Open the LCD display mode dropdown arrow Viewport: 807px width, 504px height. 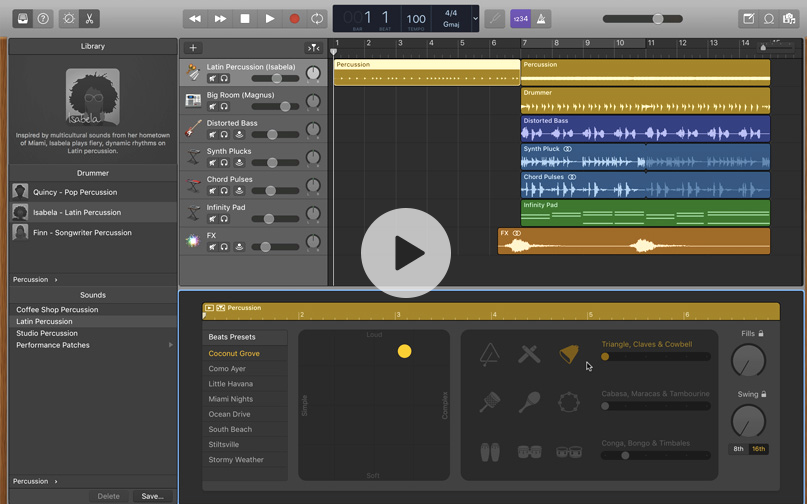[475, 19]
